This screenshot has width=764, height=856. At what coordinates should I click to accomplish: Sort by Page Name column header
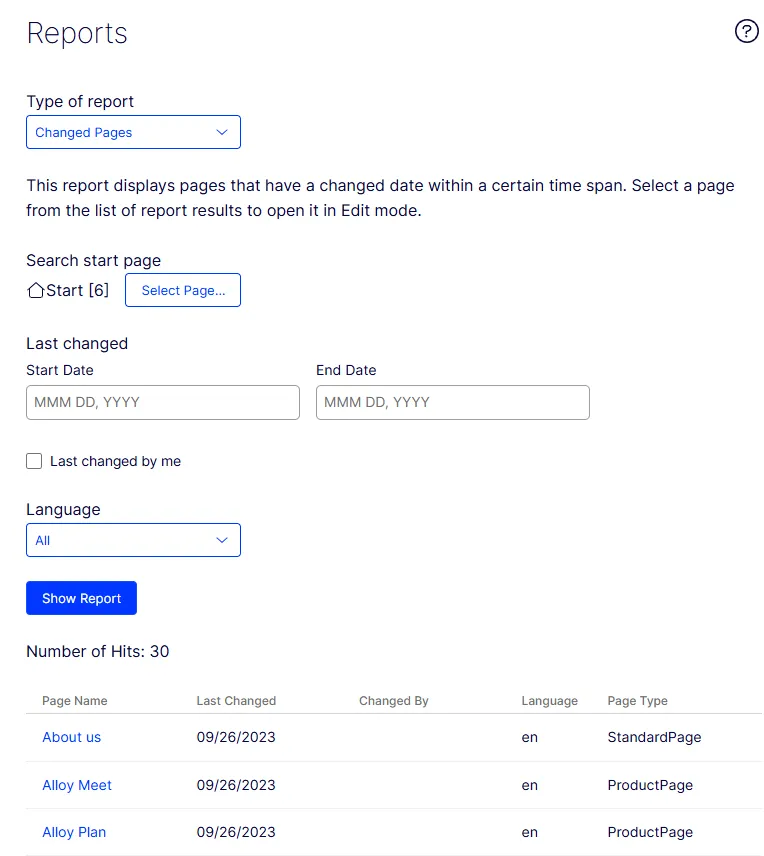click(75, 700)
